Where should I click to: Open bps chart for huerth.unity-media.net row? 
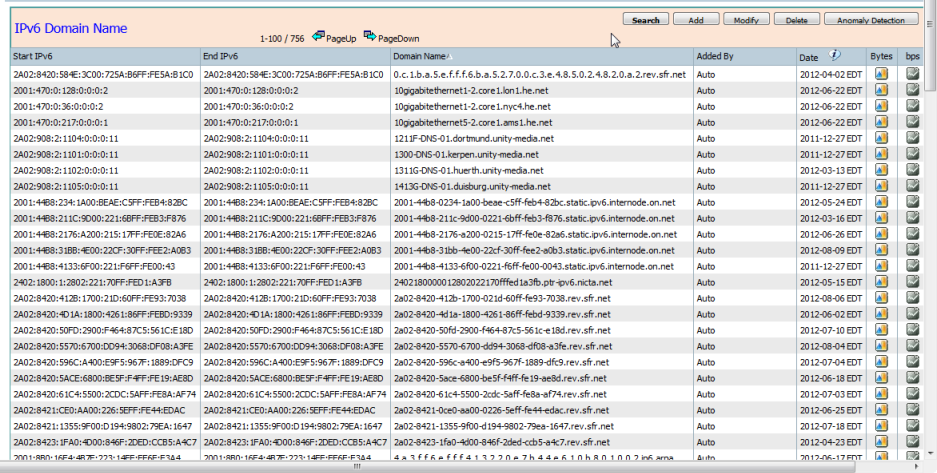click(912, 170)
